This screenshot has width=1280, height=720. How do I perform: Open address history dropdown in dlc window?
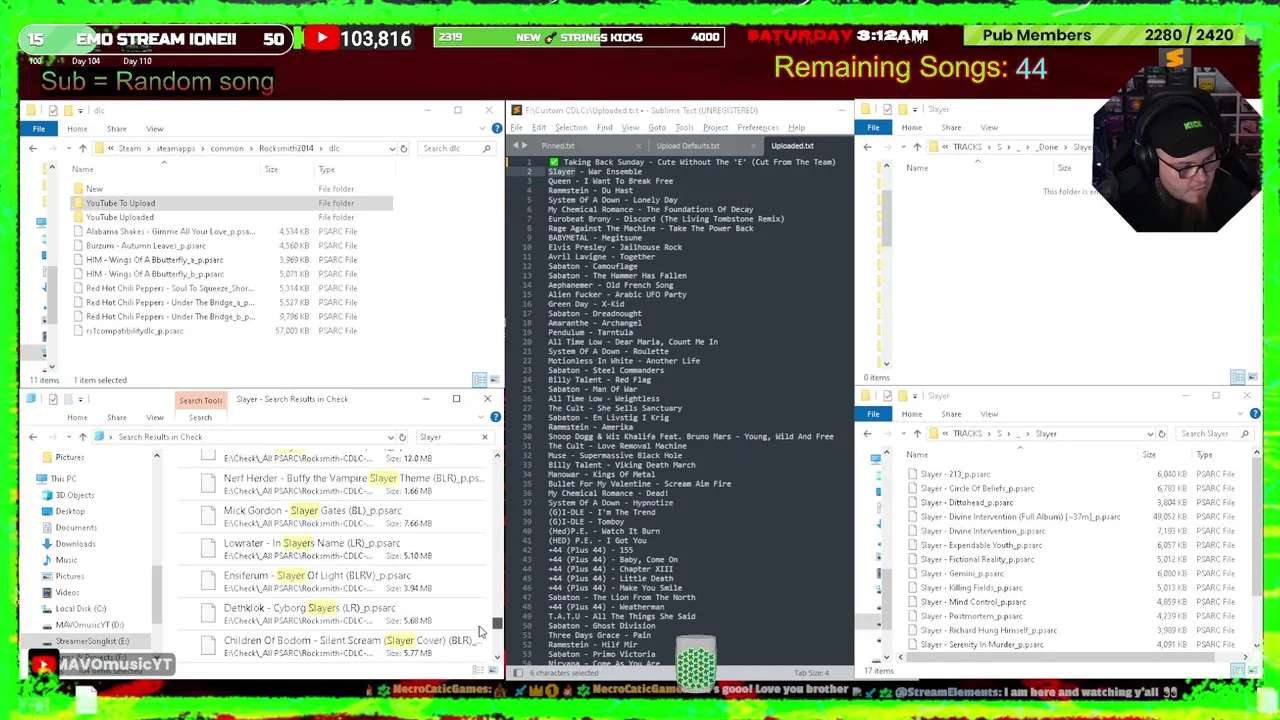[392, 148]
